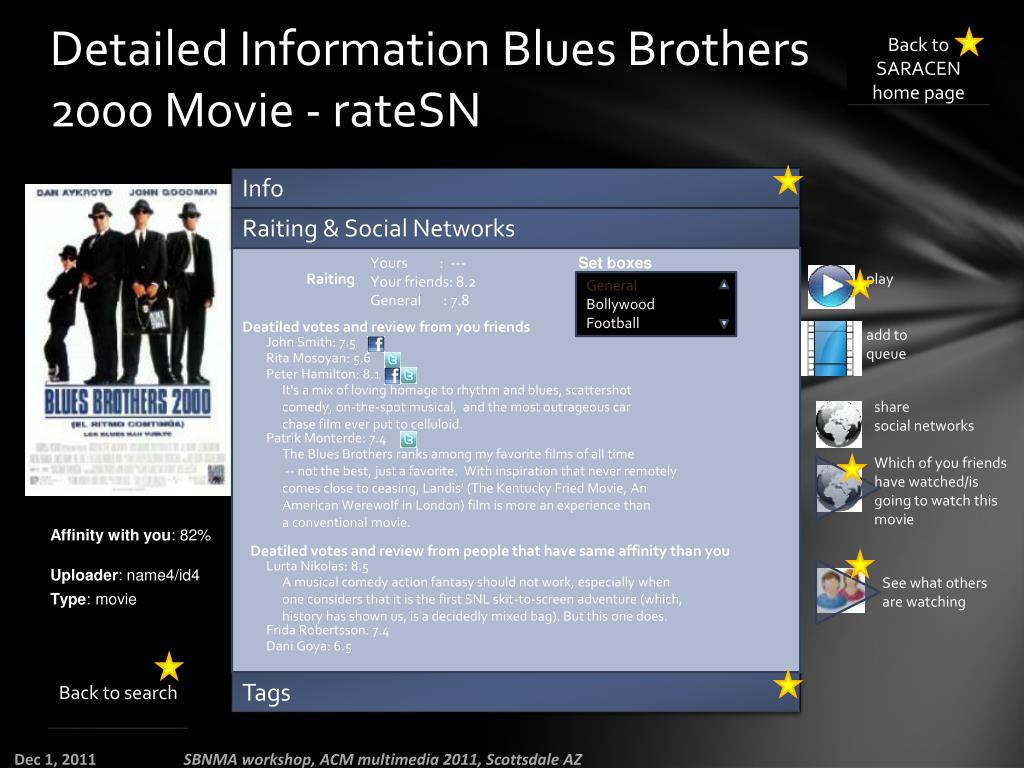Click Your friends: 8.2 rating

[423, 282]
